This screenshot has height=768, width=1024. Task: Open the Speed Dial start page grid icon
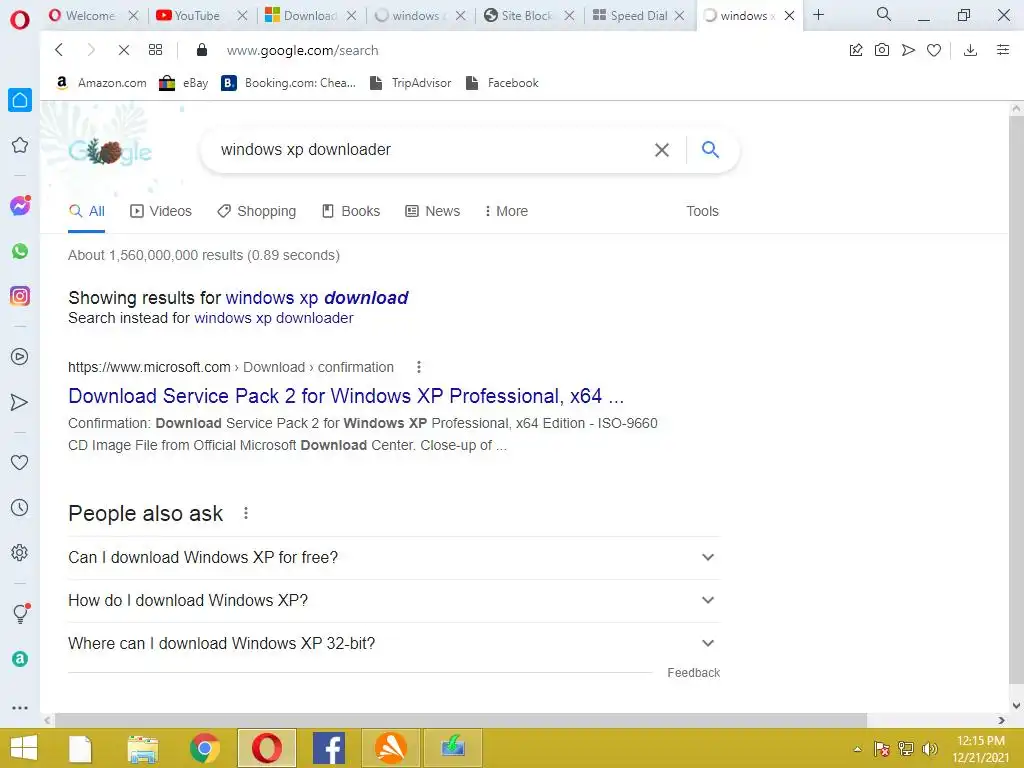155,50
